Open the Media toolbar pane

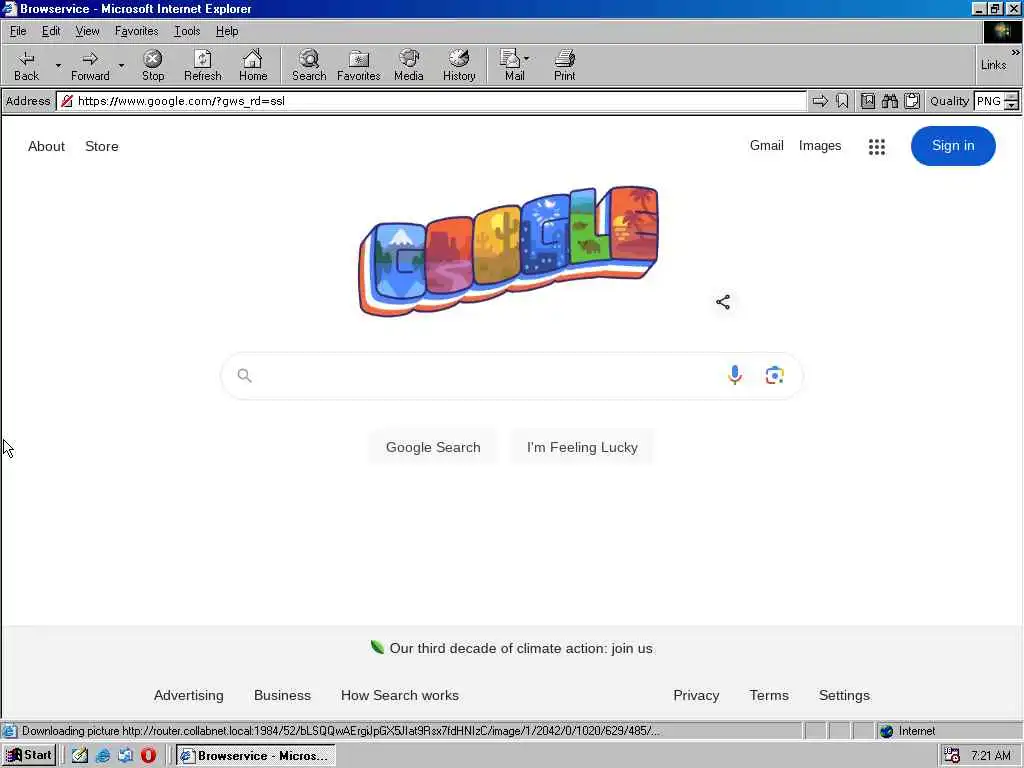coord(409,65)
